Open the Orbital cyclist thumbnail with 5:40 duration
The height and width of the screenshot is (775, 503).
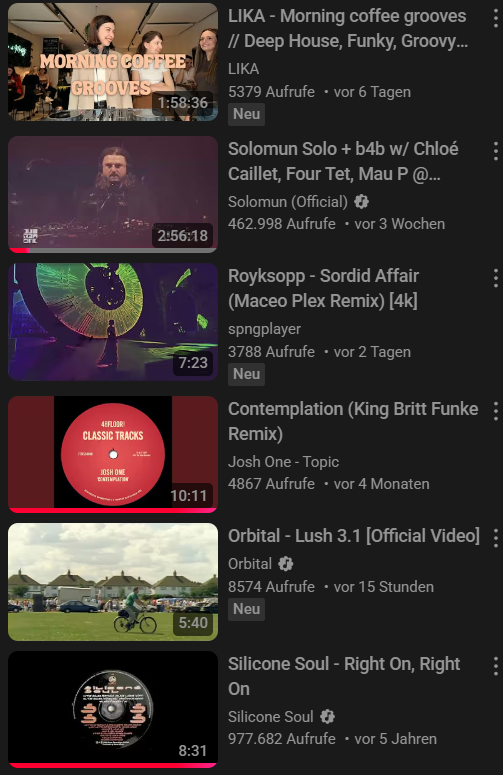click(x=113, y=582)
